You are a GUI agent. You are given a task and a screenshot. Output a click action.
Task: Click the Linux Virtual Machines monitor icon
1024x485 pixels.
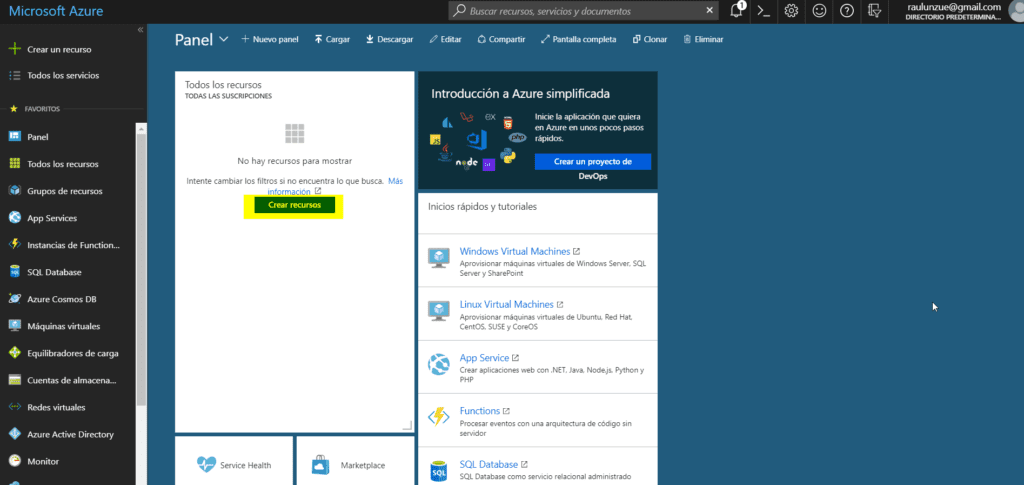tap(438, 311)
